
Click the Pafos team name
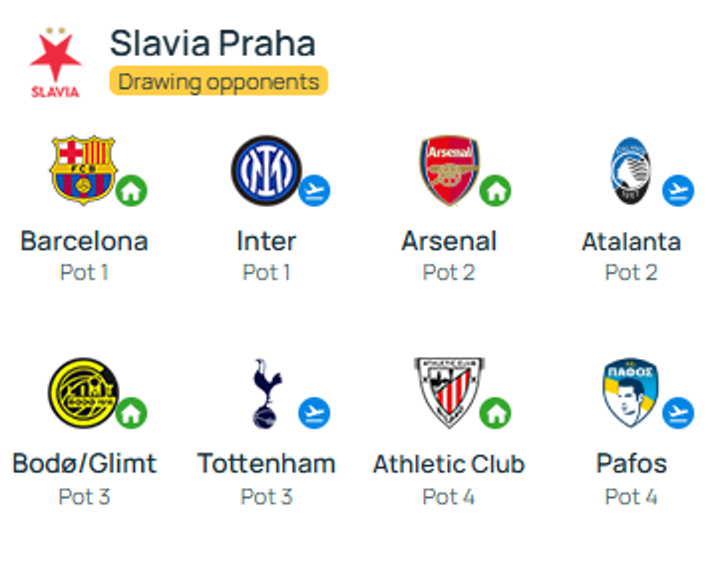pos(631,464)
